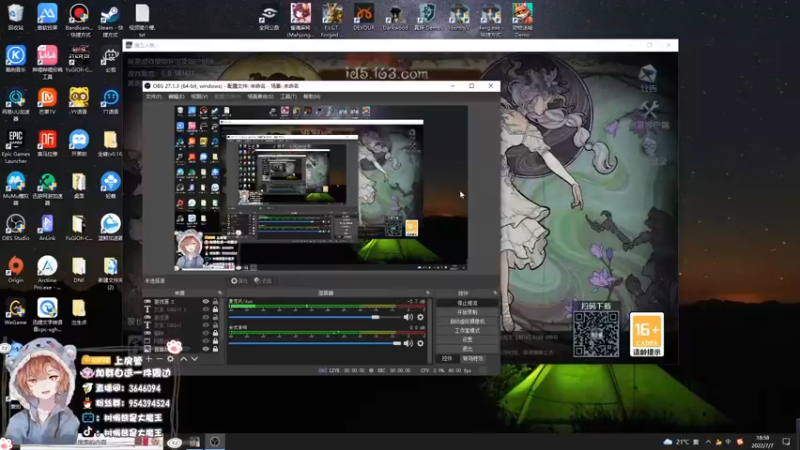Toggle visibility eye of 文本 (GDI+) source
800x450 pixels.
[206, 325]
